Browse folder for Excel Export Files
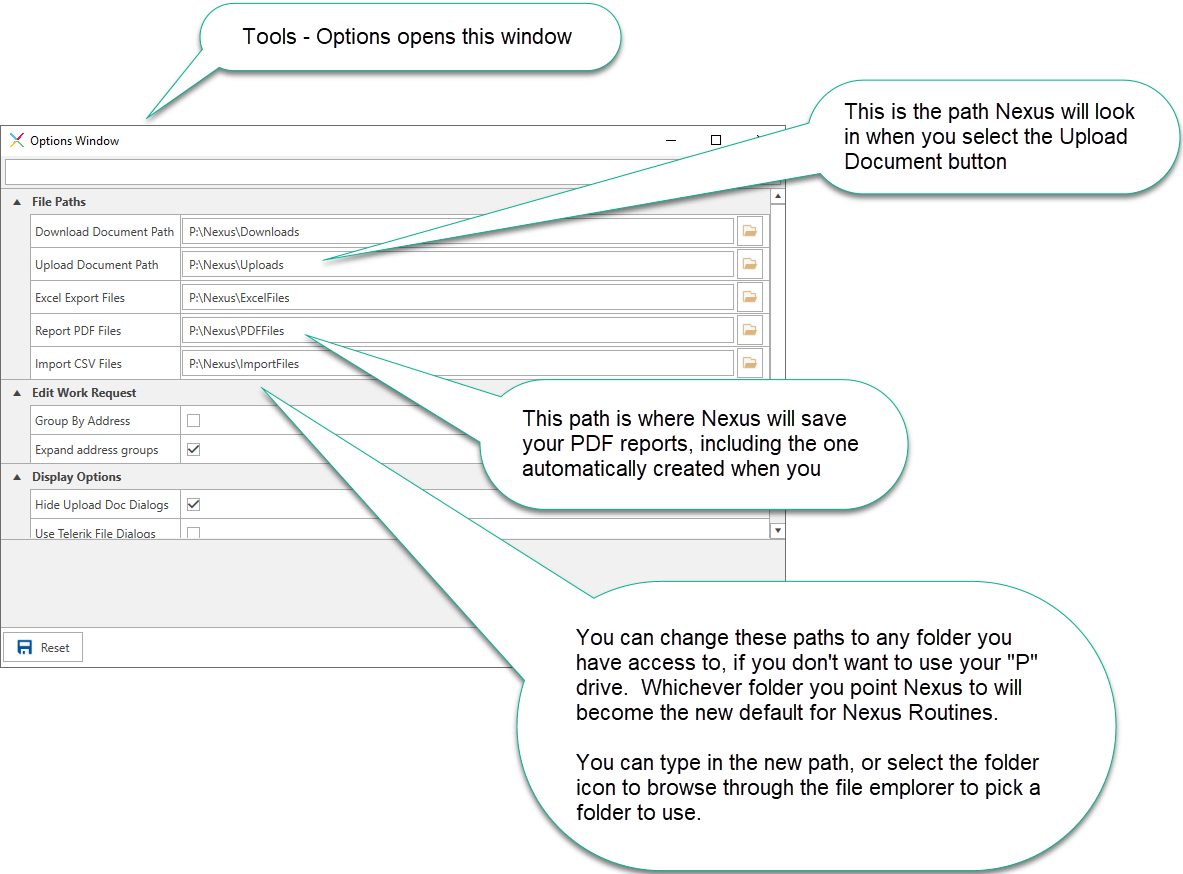 (749, 297)
